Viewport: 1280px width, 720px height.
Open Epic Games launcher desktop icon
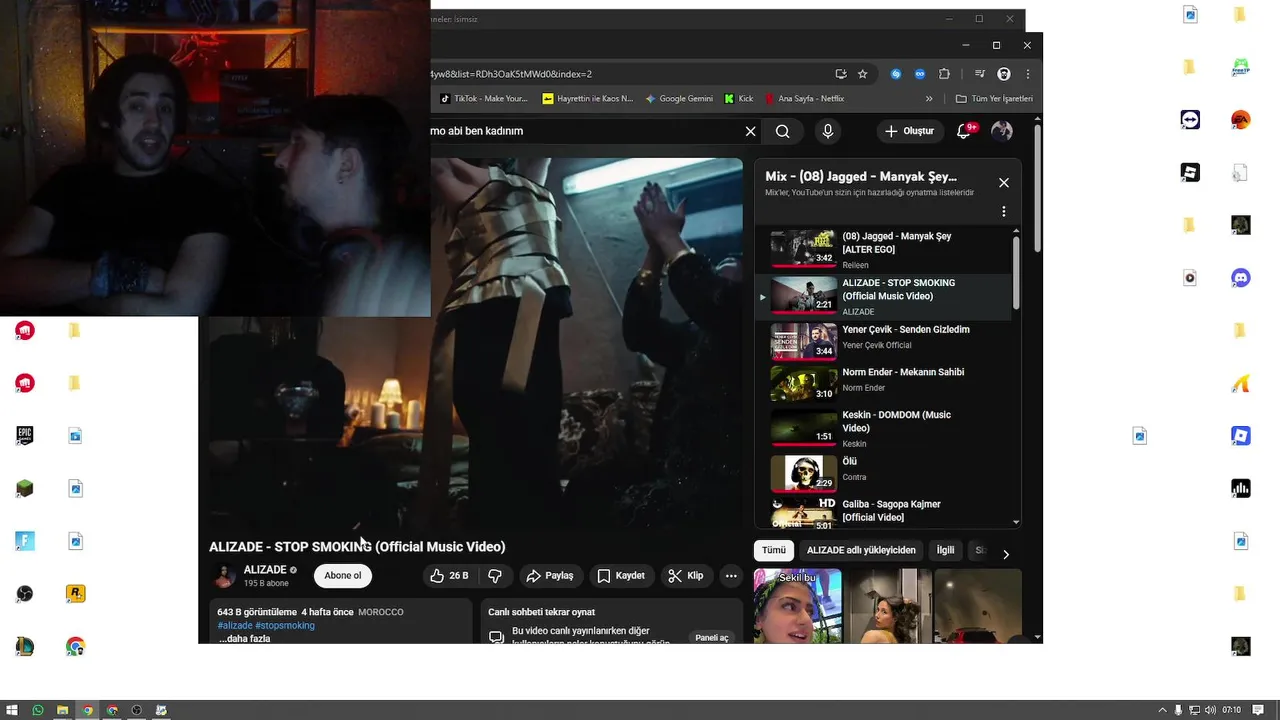click(25, 435)
